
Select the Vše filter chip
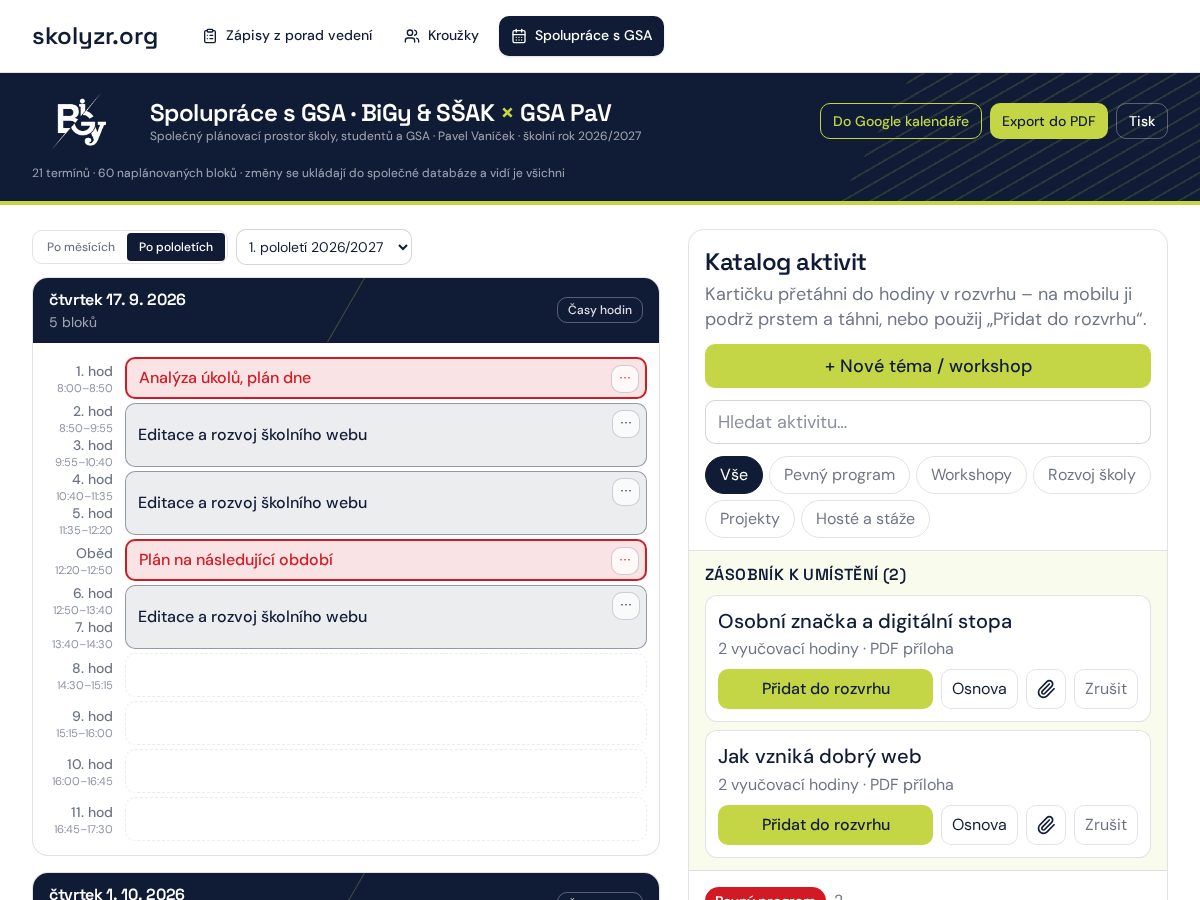[x=734, y=475]
